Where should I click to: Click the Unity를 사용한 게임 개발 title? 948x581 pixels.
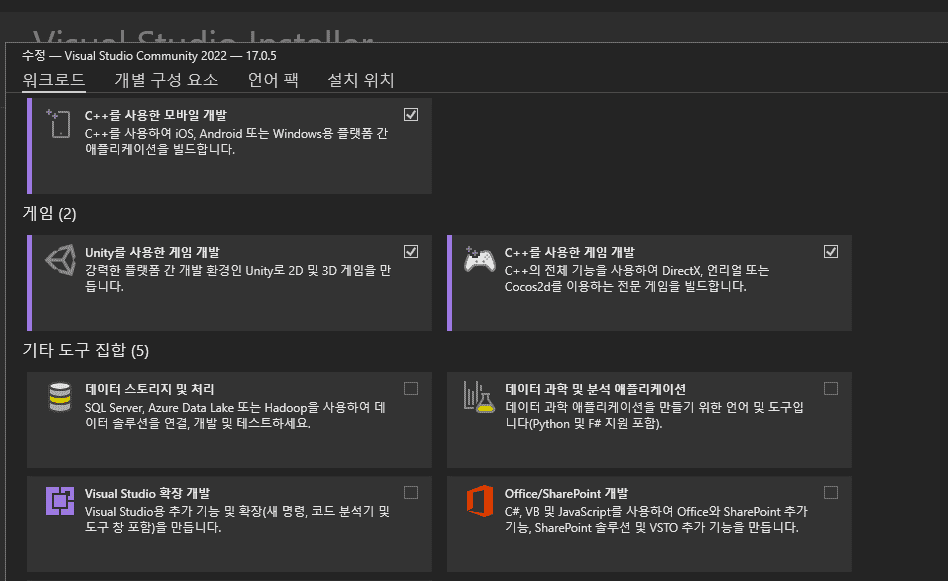click(x=152, y=252)
